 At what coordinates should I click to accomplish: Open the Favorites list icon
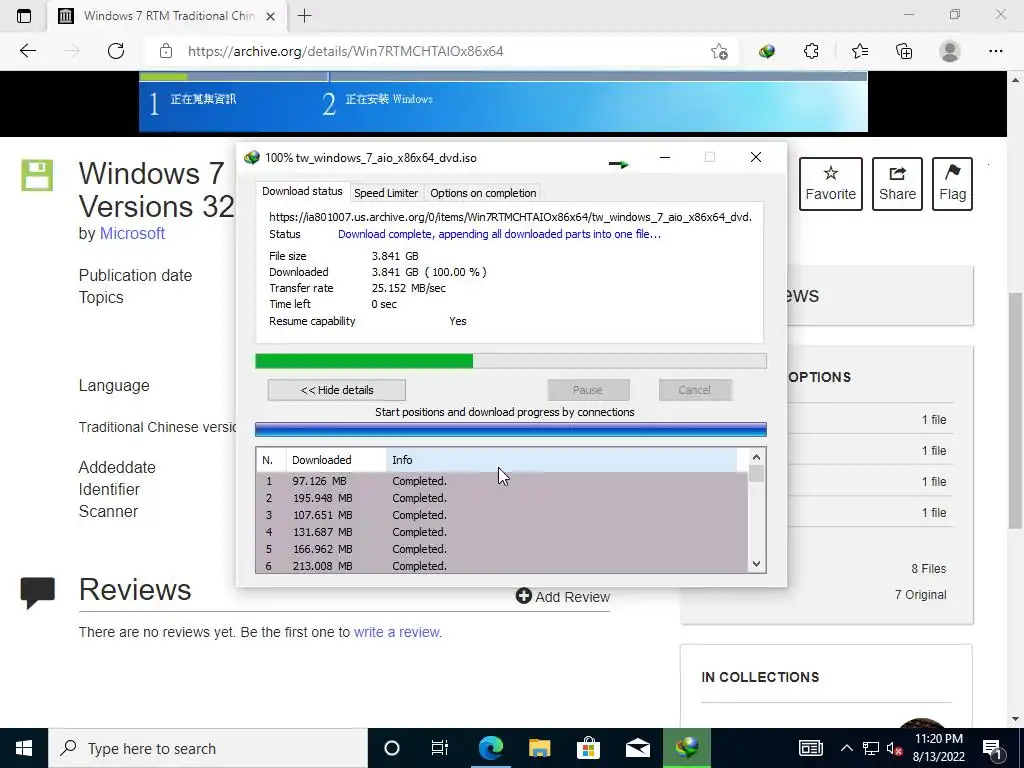coord(859,51)
